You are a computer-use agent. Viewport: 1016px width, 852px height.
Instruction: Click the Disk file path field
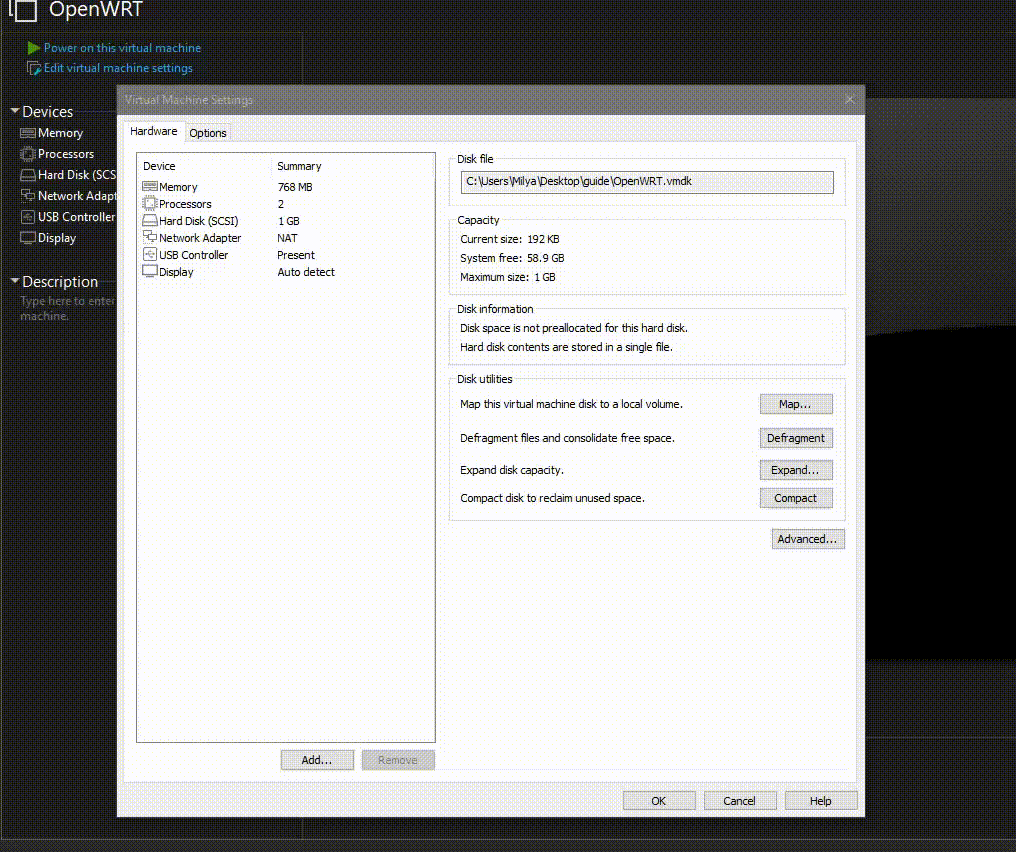tap(647, 182)
